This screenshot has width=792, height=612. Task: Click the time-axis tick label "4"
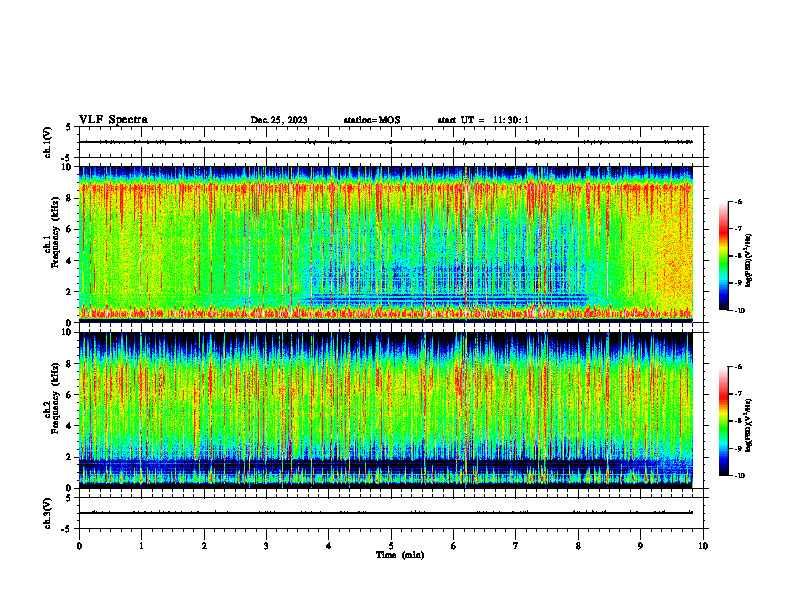[329, 546]
